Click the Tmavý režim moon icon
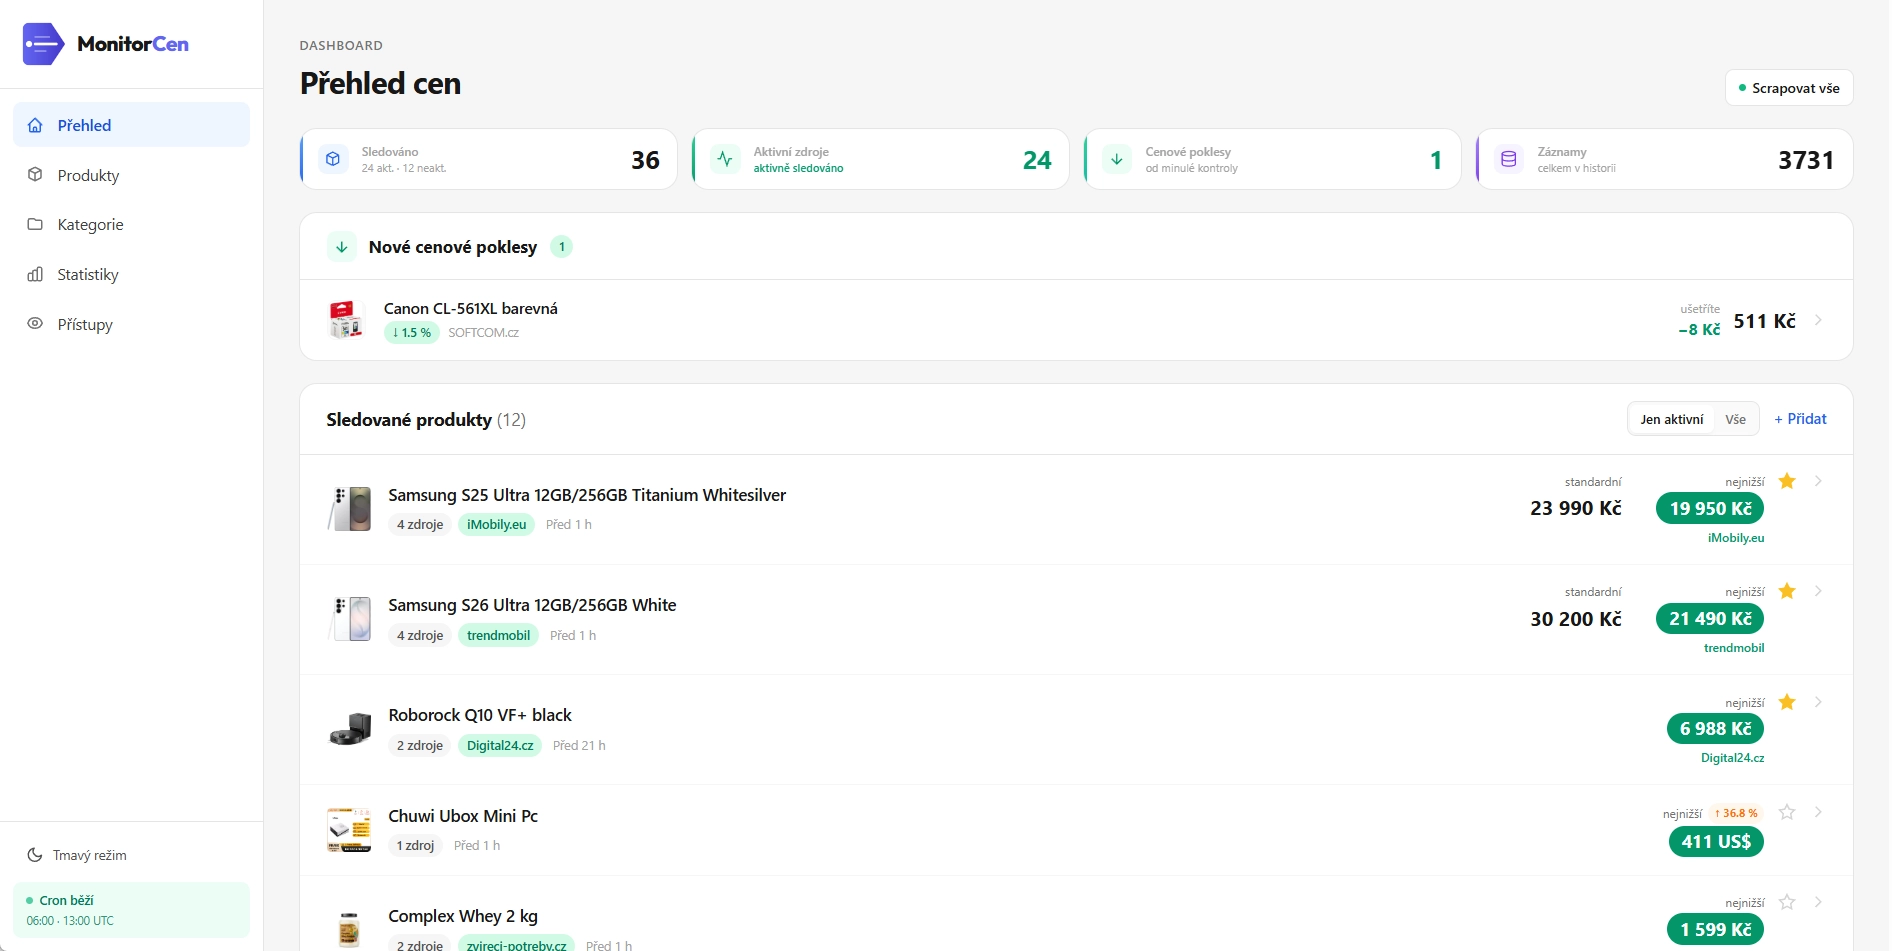This screenshot has height=951, width=1892. [35, 855]
